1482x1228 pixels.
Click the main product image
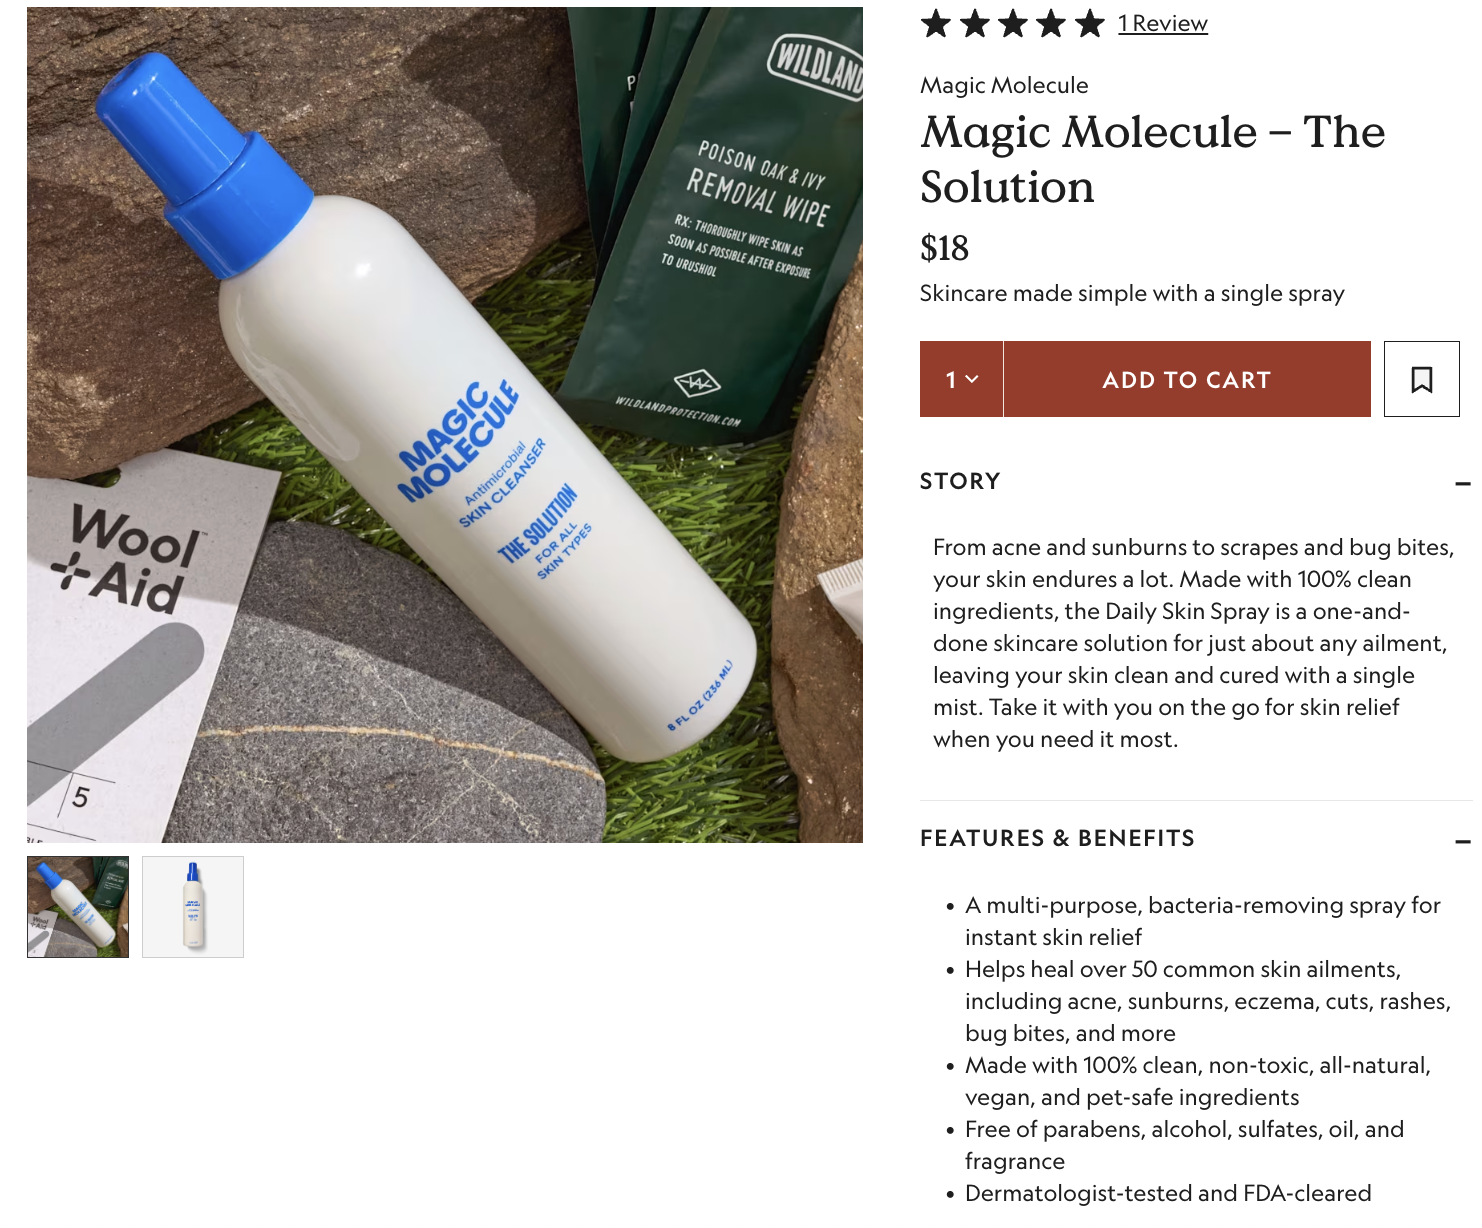[x=445, y=425]
